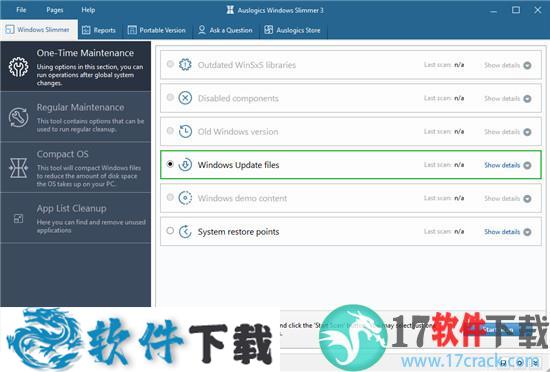
Task: Select Windows Update files radio button
Action: [x=170, y=164]
